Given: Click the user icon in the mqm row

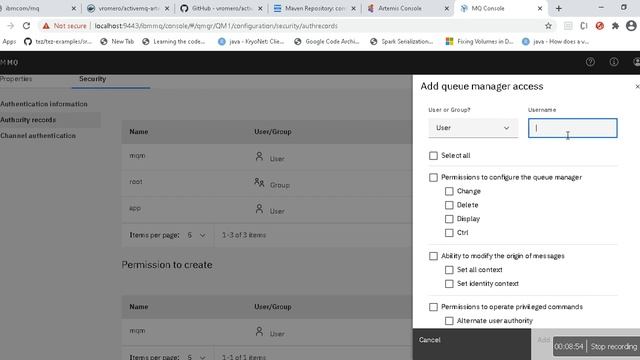Looking at the screenshot, I should tap(259, 156).
